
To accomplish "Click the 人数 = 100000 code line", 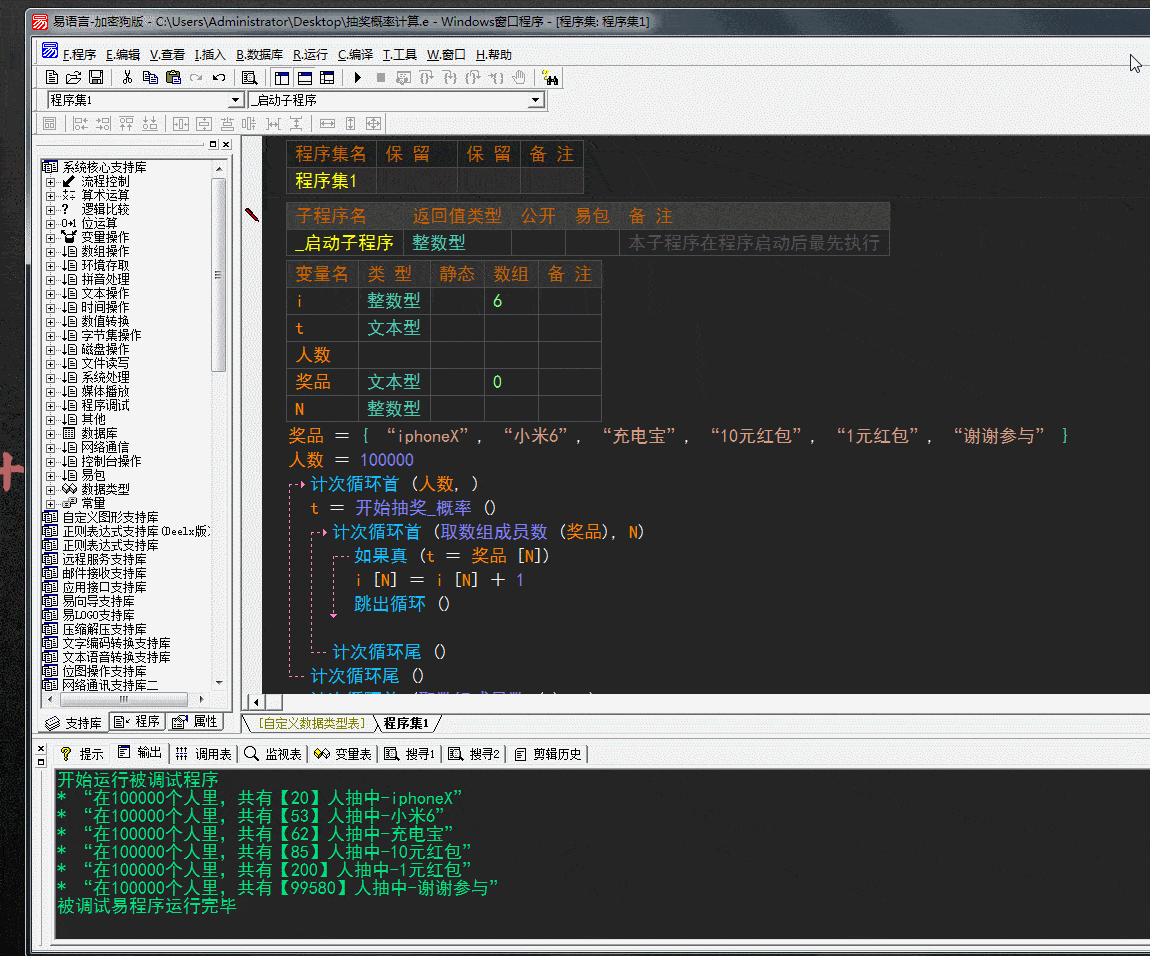I will 351,460.
